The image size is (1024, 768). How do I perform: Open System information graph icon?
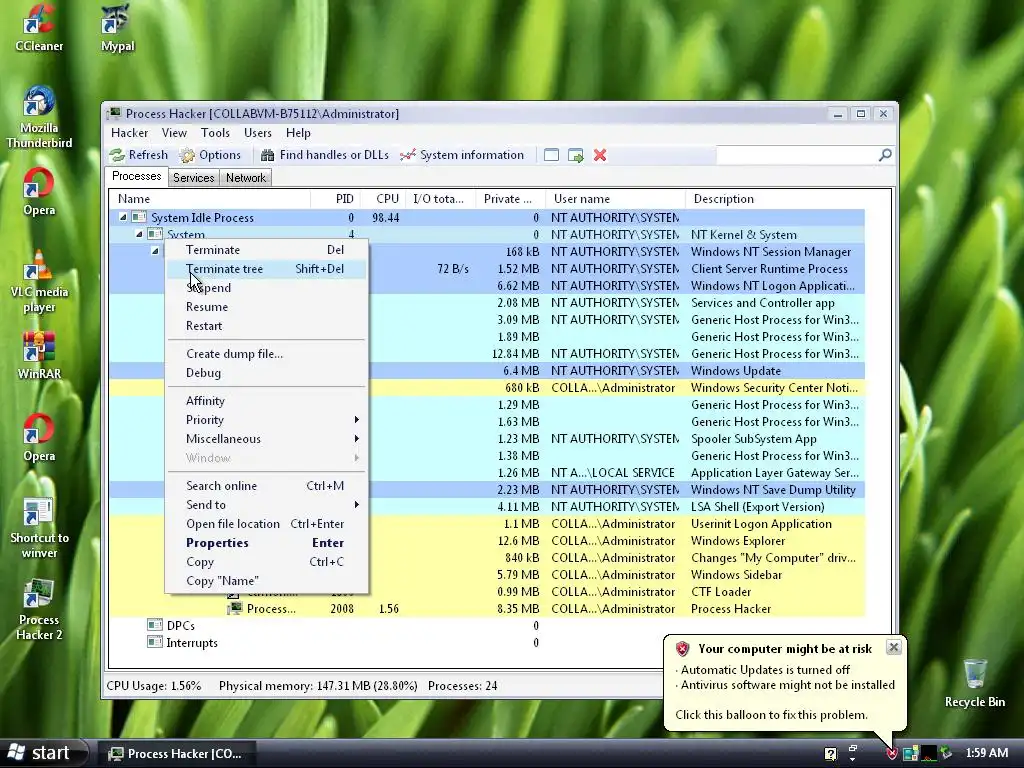408,155
